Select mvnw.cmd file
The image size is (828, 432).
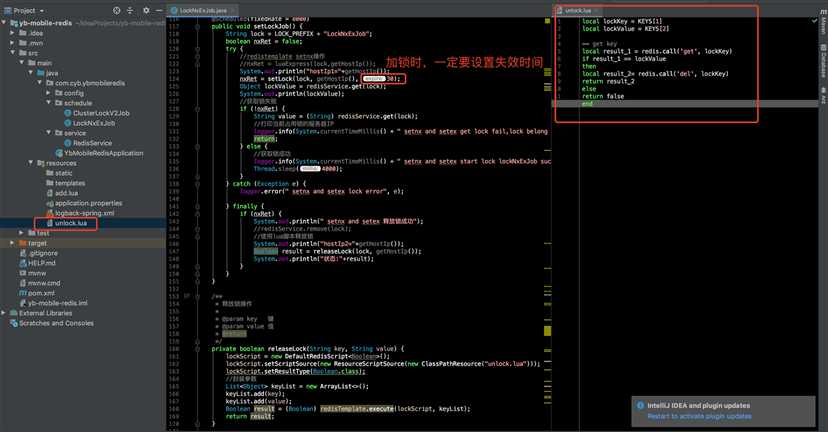[44, 283]
